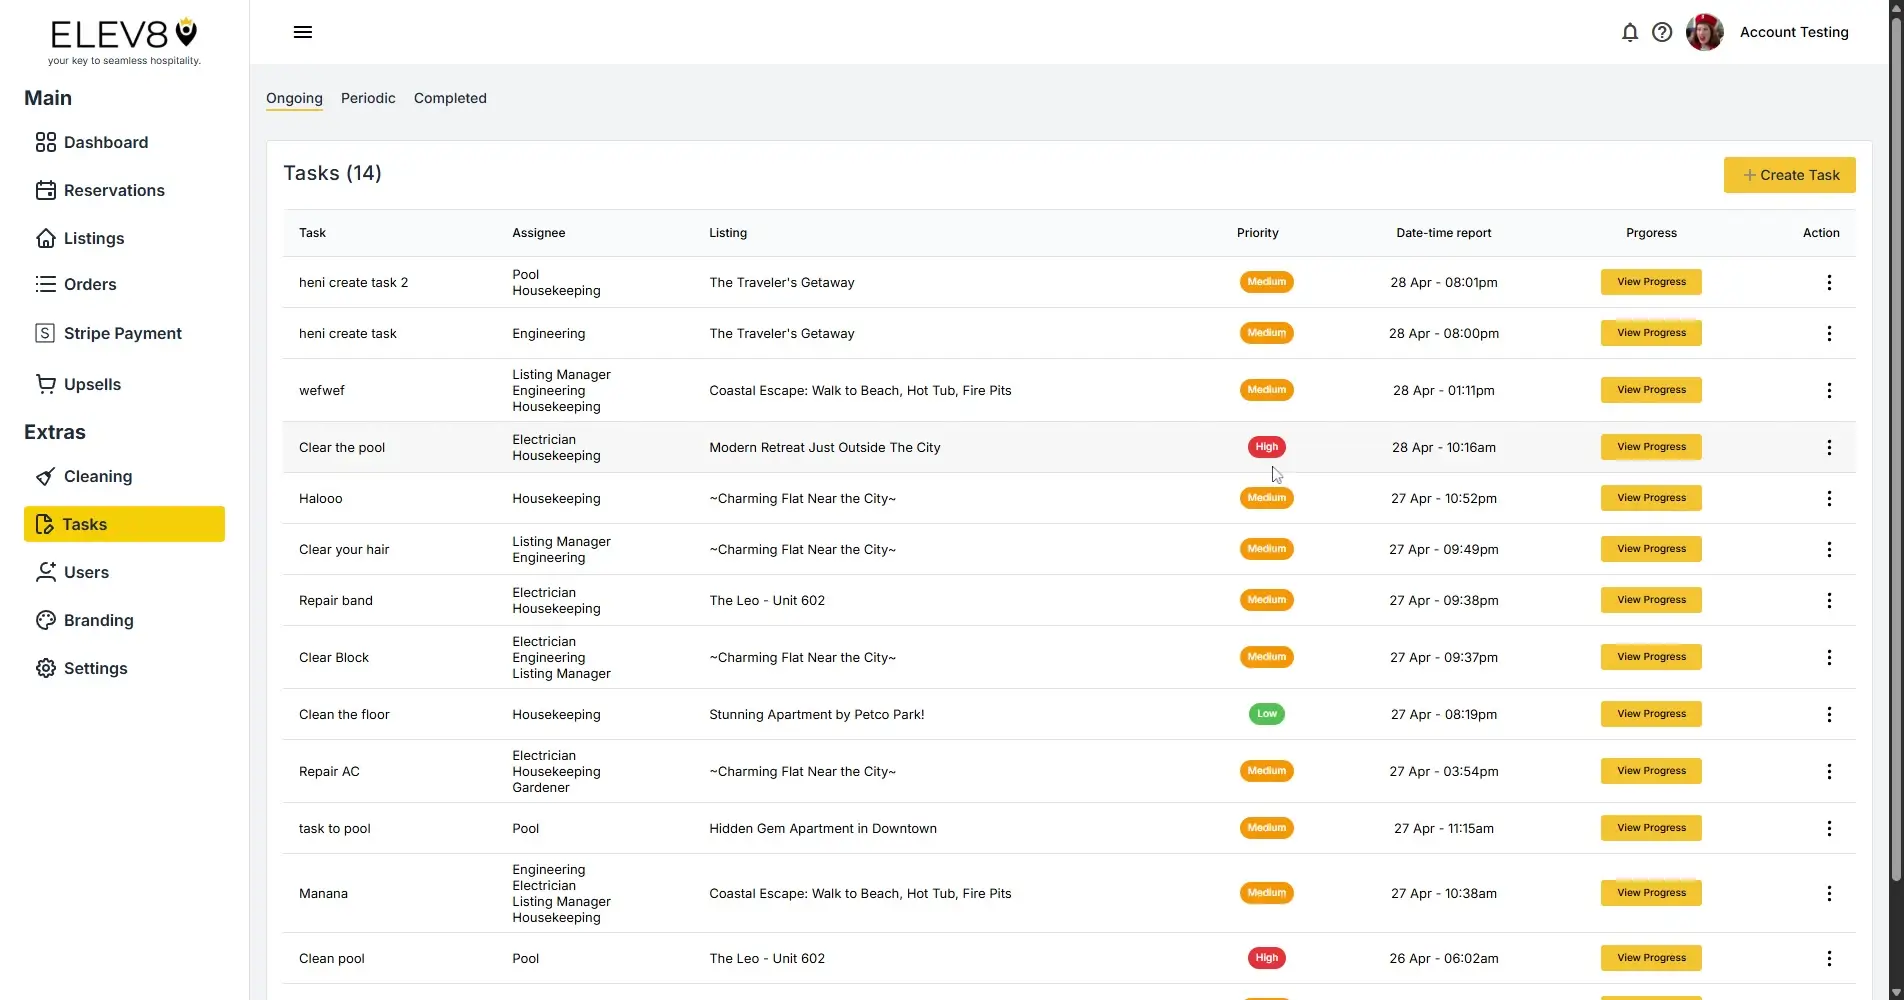This screenshot has height=1000, width=1904.
Task: Open the action menu for Repair AC
Action: click(x=1829, y=771)
